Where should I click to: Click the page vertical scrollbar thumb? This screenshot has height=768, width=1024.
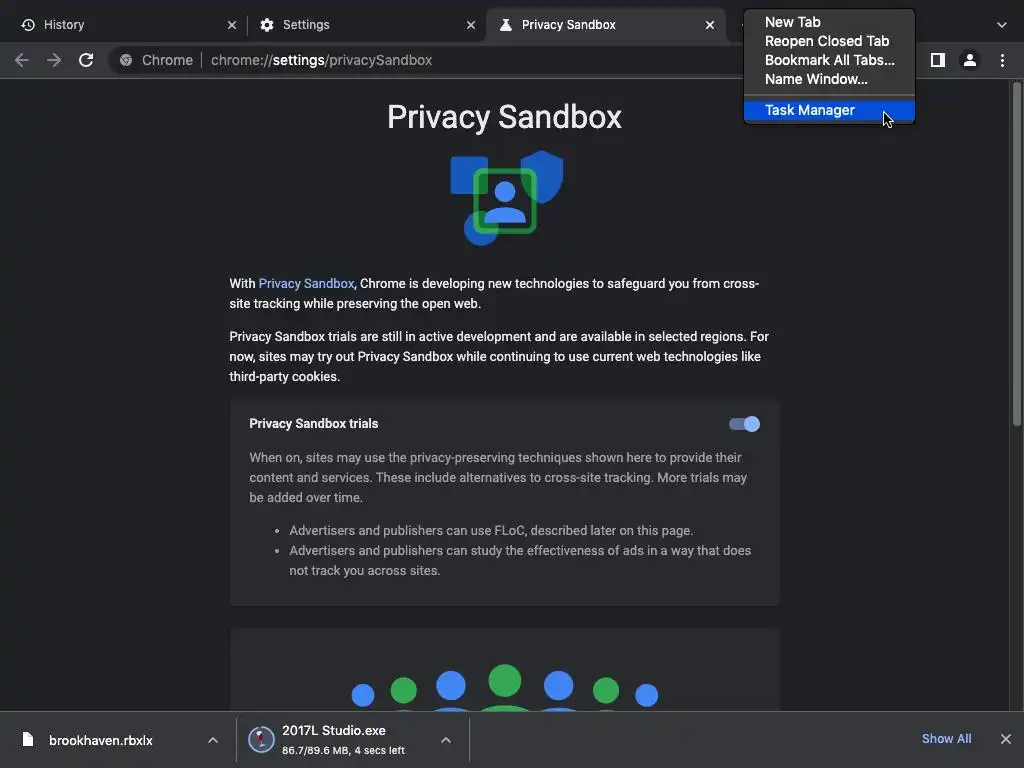(x=1016, y=255)
